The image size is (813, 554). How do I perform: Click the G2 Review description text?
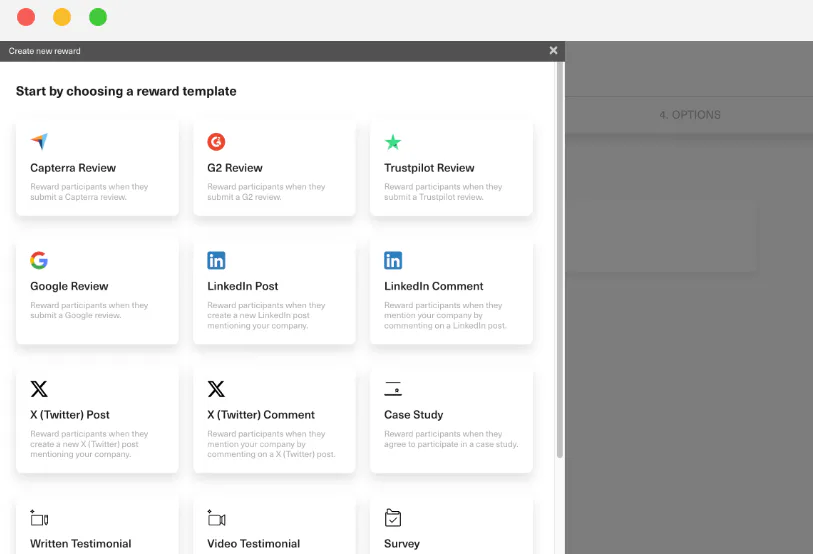point(266,192)
